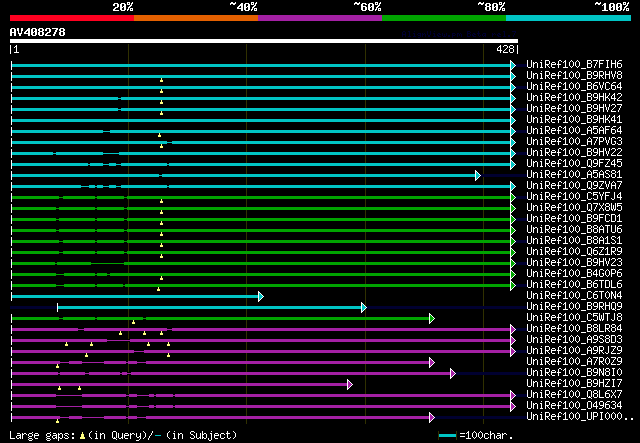
Task: Click the purple alignment bar of B9HZI7
Action: [180, 385]
